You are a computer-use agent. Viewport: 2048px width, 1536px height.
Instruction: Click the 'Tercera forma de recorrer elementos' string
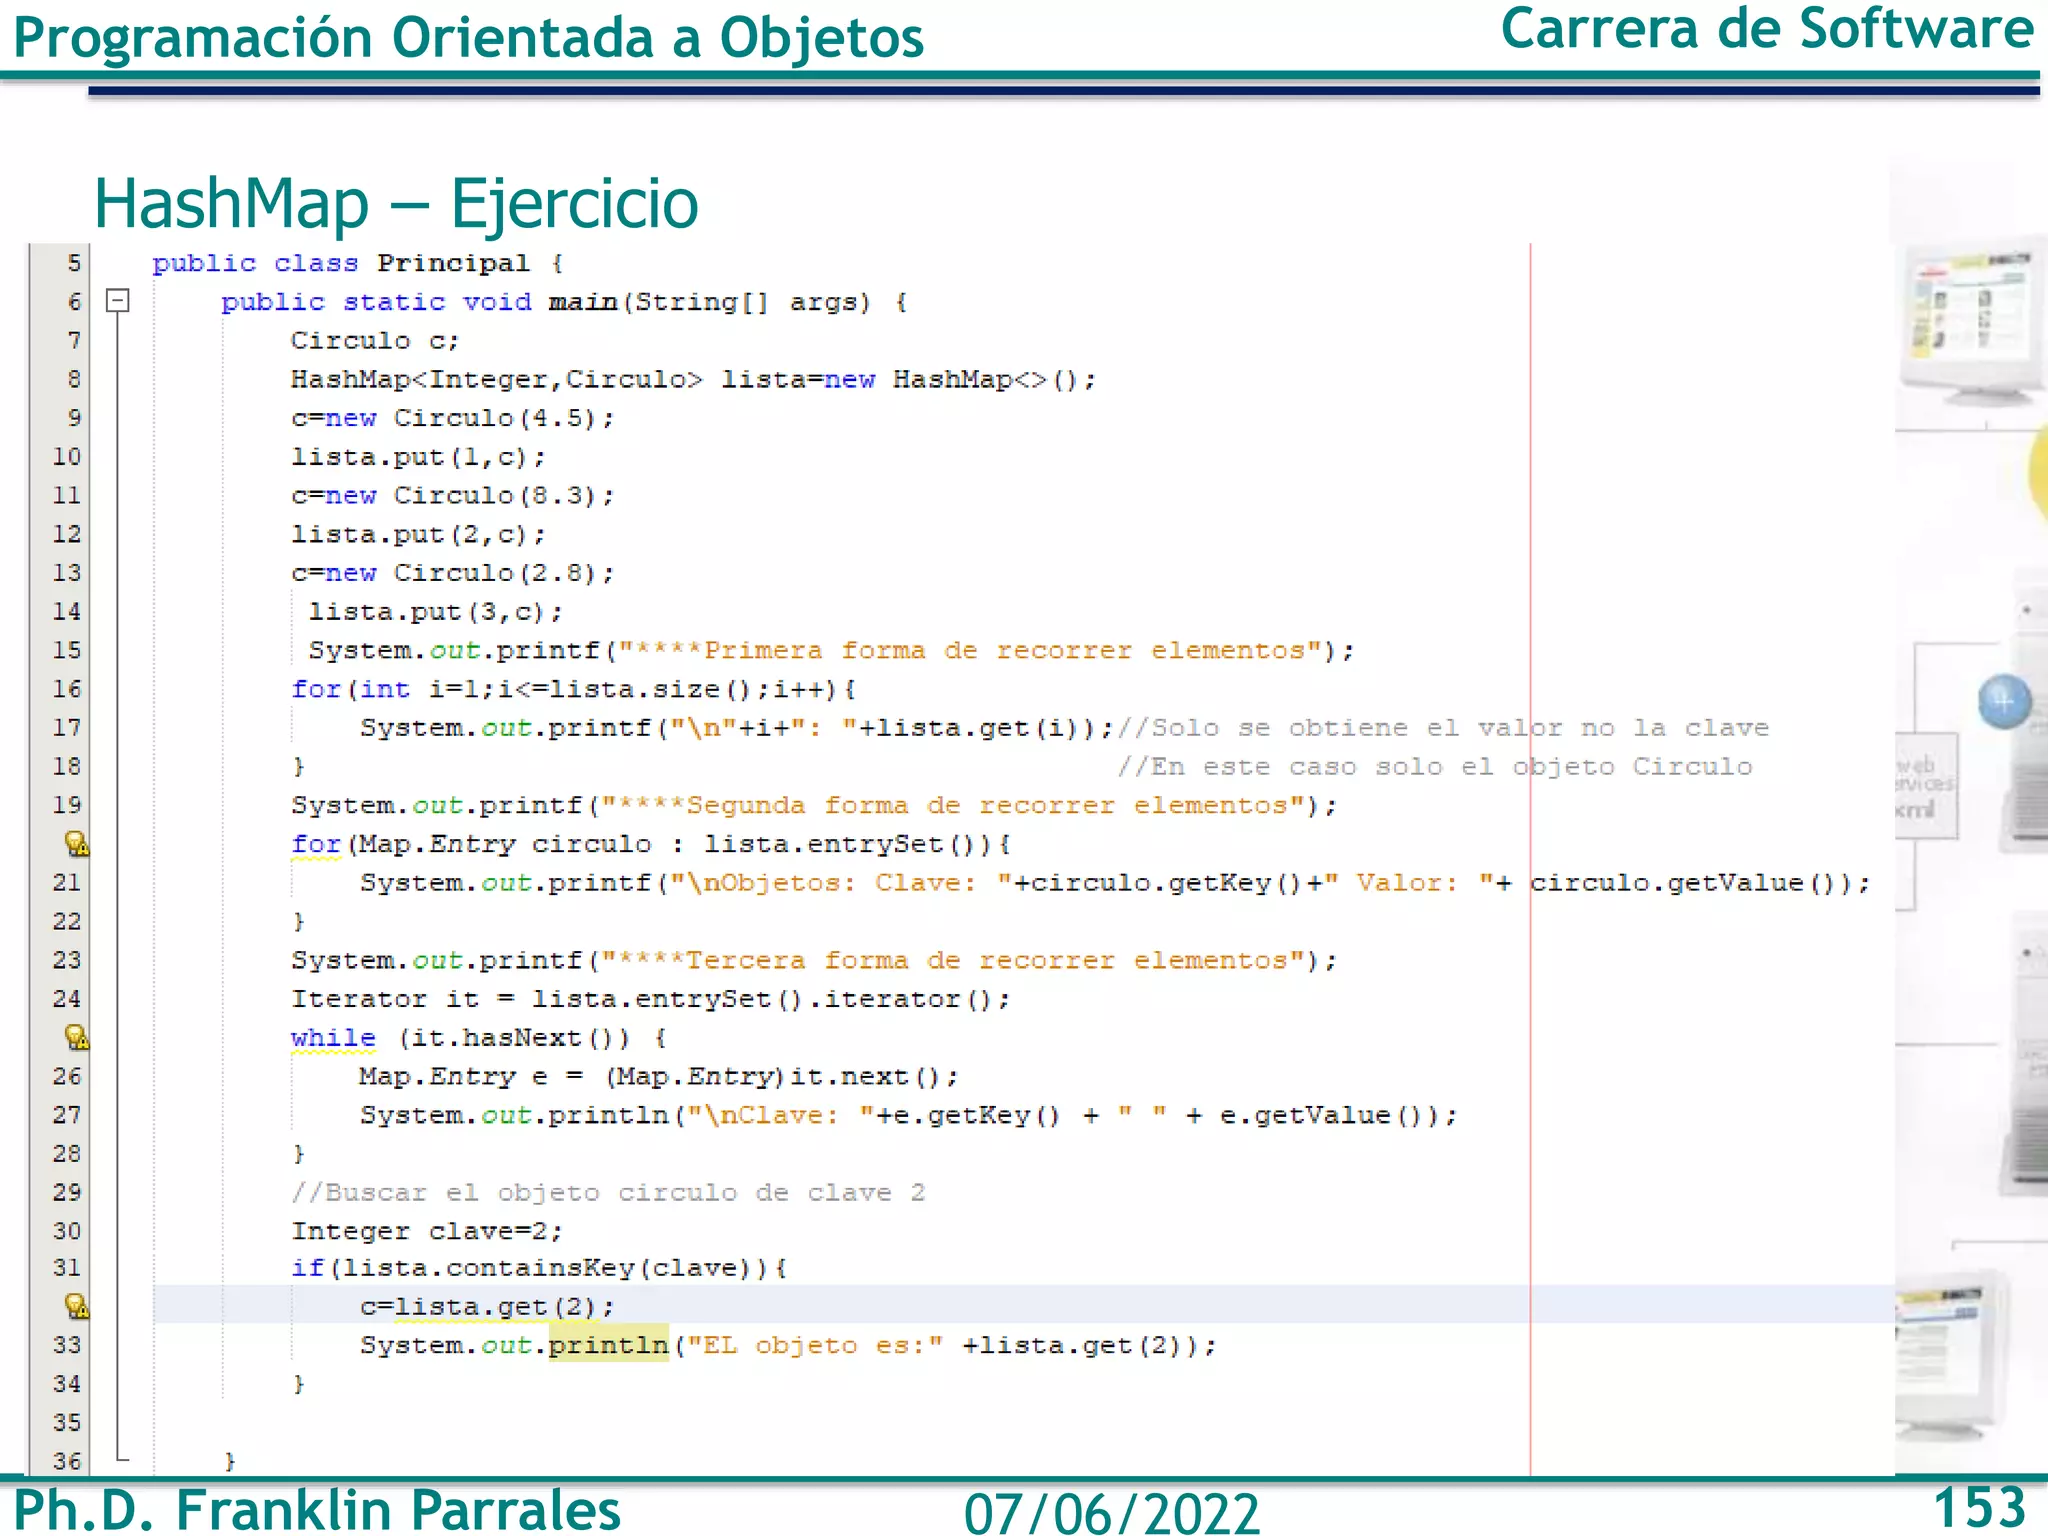(953, 961)
